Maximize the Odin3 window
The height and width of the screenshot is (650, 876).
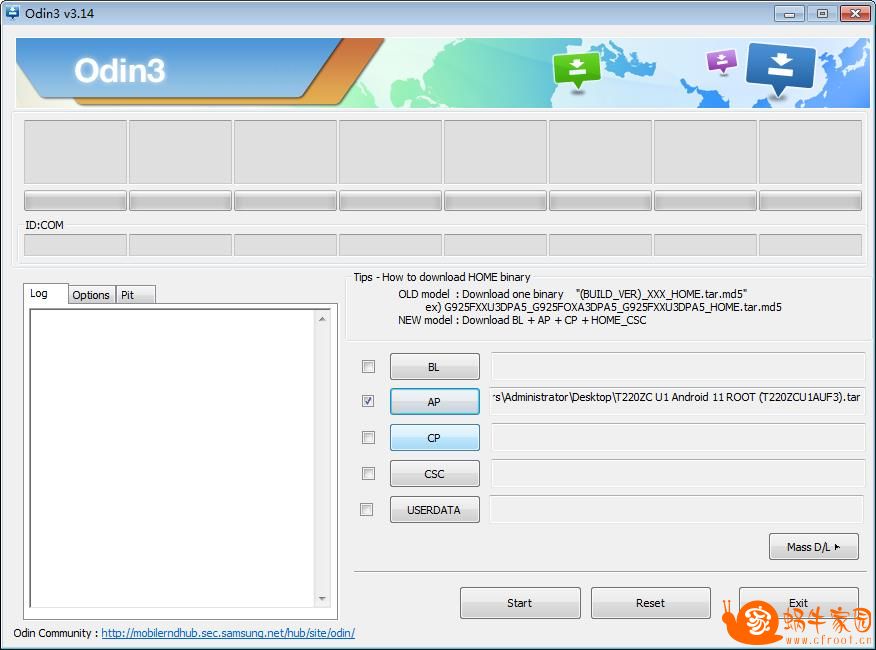[x=822, y=13]
